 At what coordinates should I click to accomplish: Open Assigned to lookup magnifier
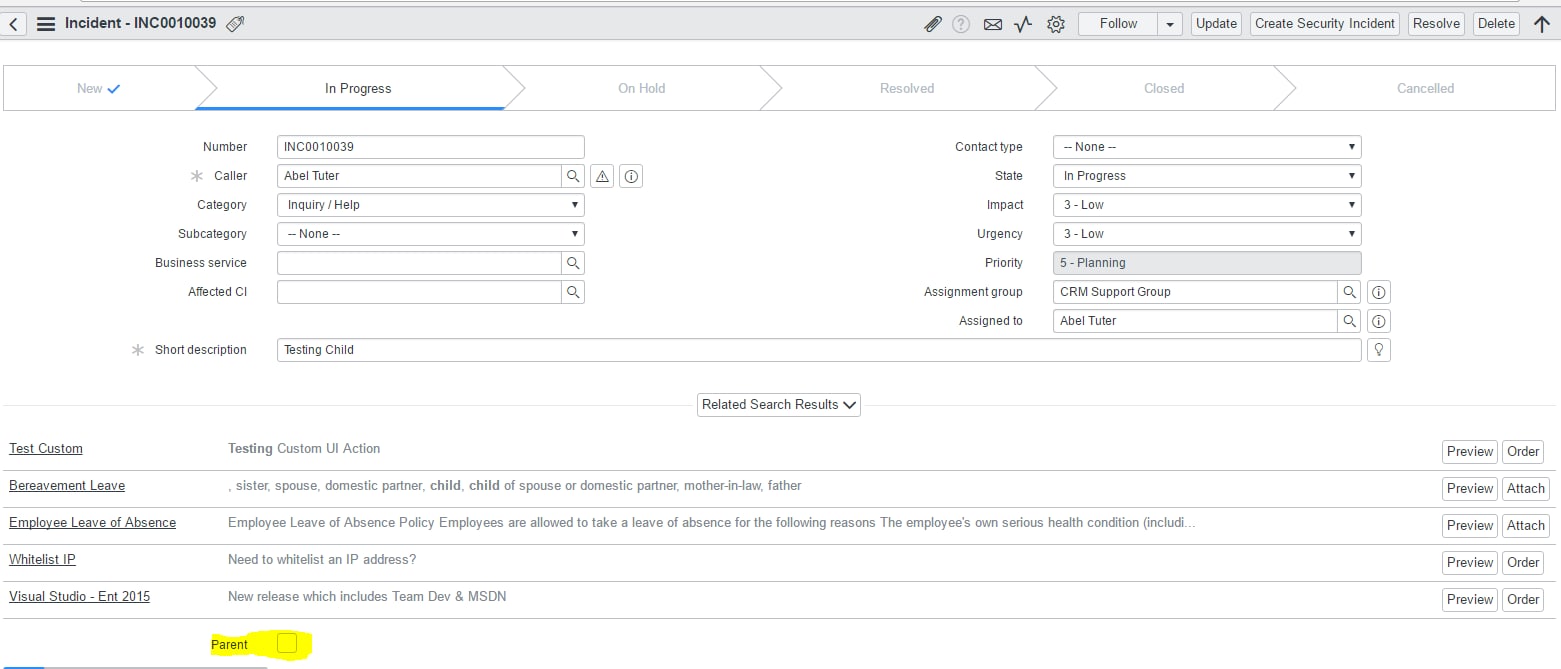[1350, 321]
